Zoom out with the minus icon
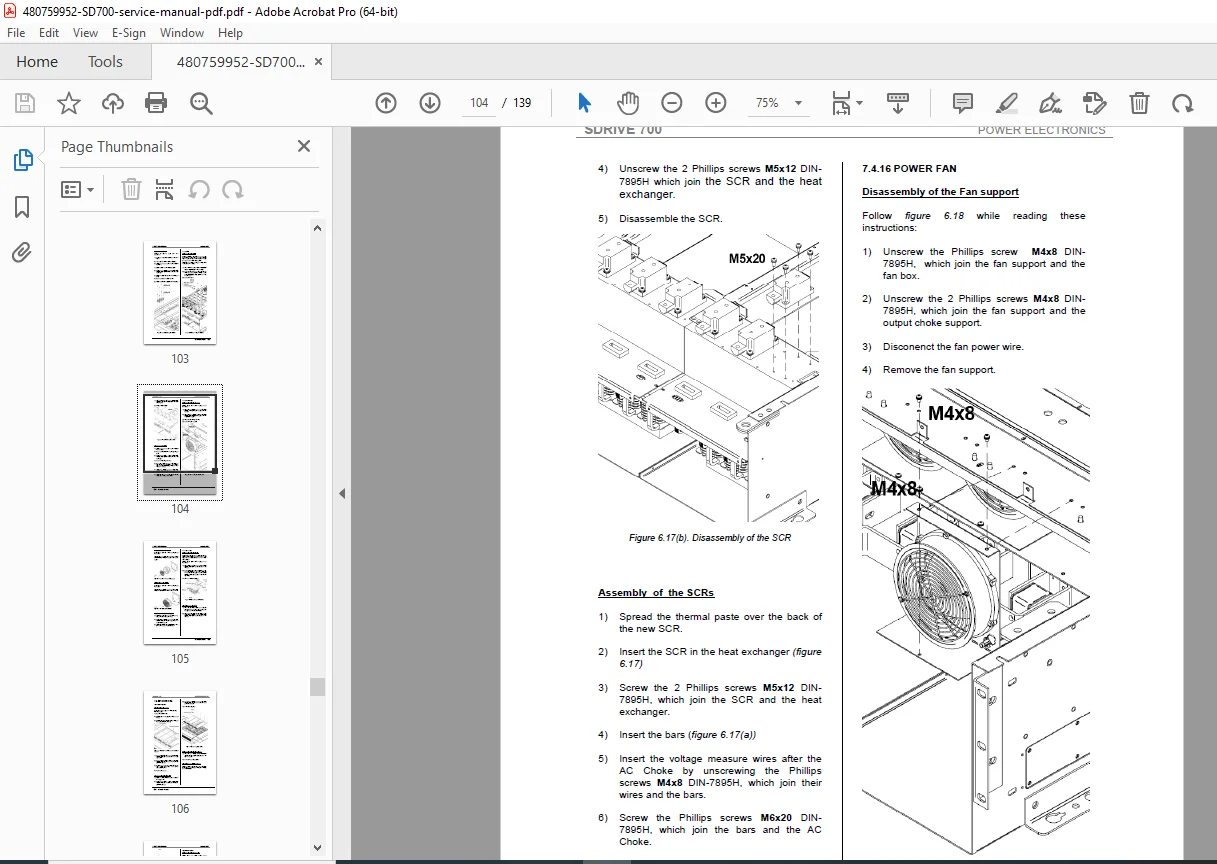 [672, 103]
